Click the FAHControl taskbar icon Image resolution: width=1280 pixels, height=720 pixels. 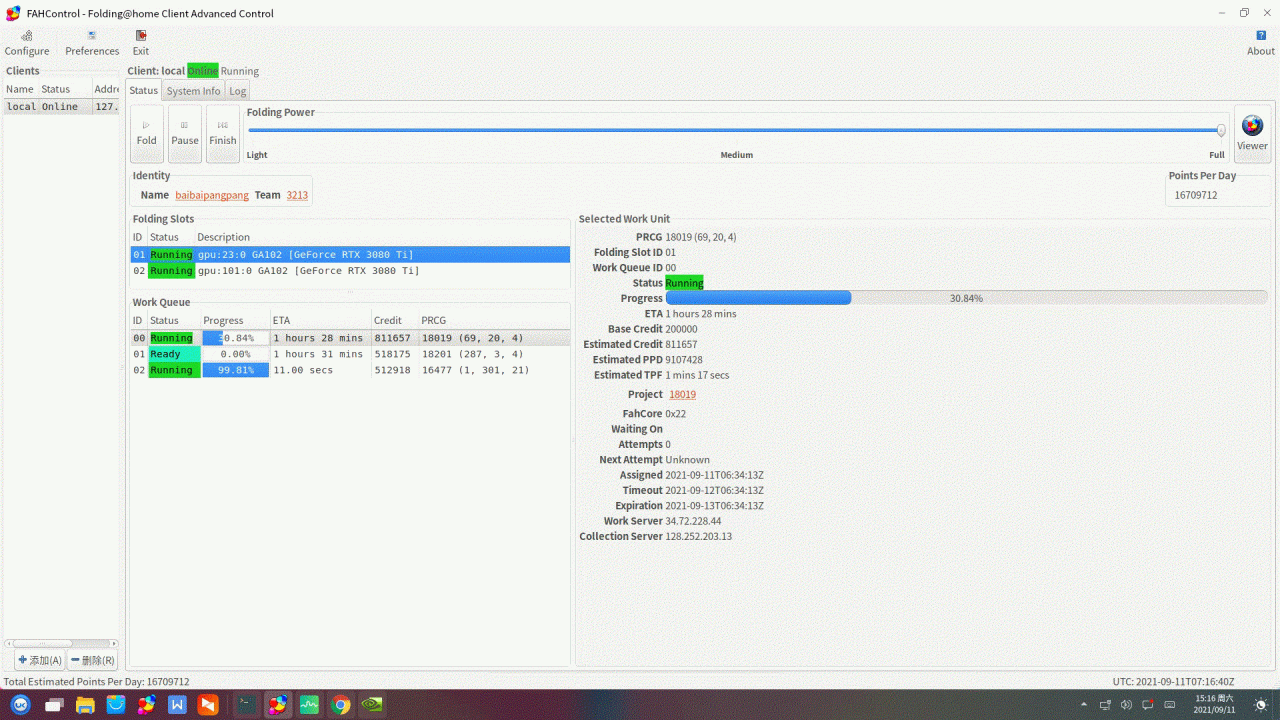278,704
